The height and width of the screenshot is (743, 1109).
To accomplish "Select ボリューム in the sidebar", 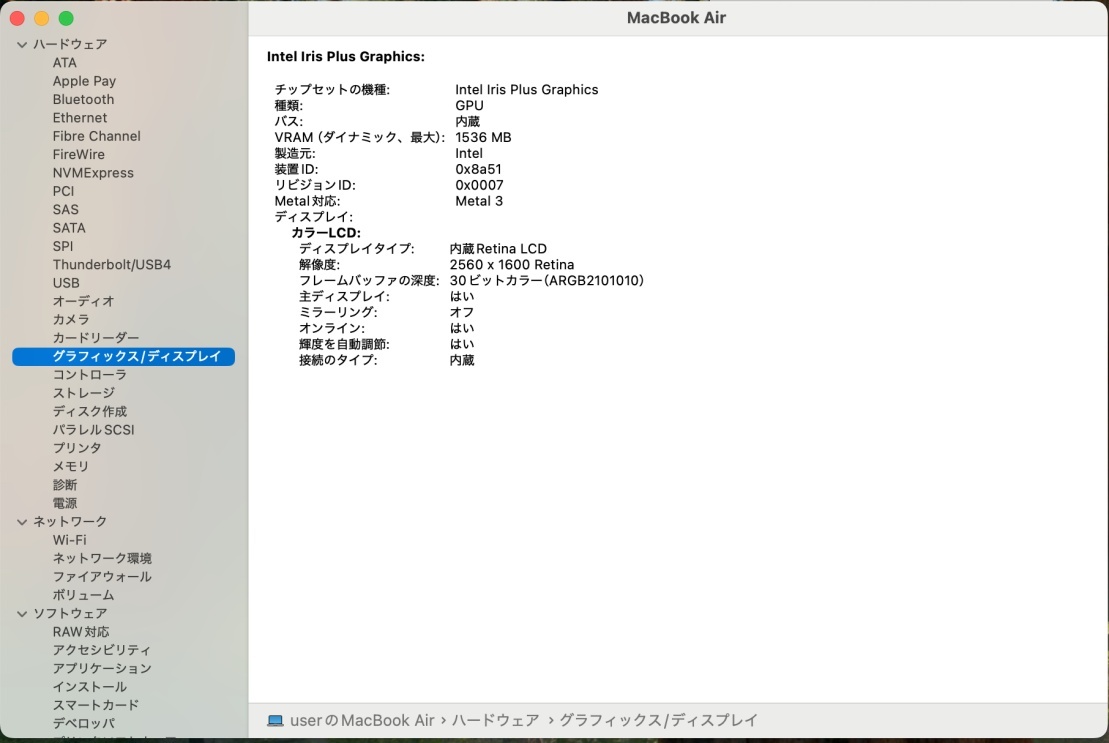I will [83, 595].
